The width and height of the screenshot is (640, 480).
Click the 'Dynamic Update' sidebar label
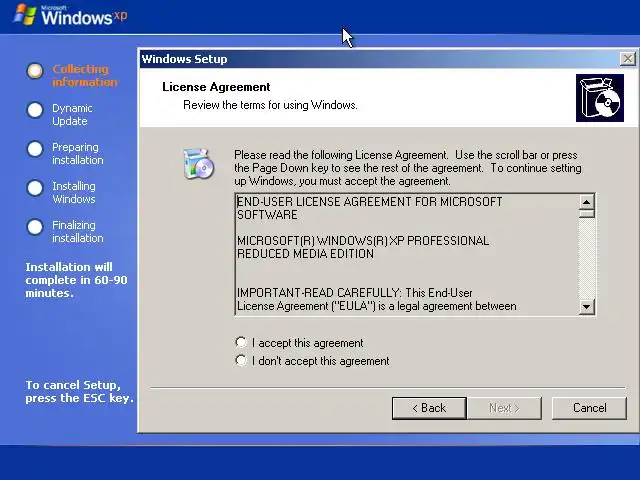(72, 115)
